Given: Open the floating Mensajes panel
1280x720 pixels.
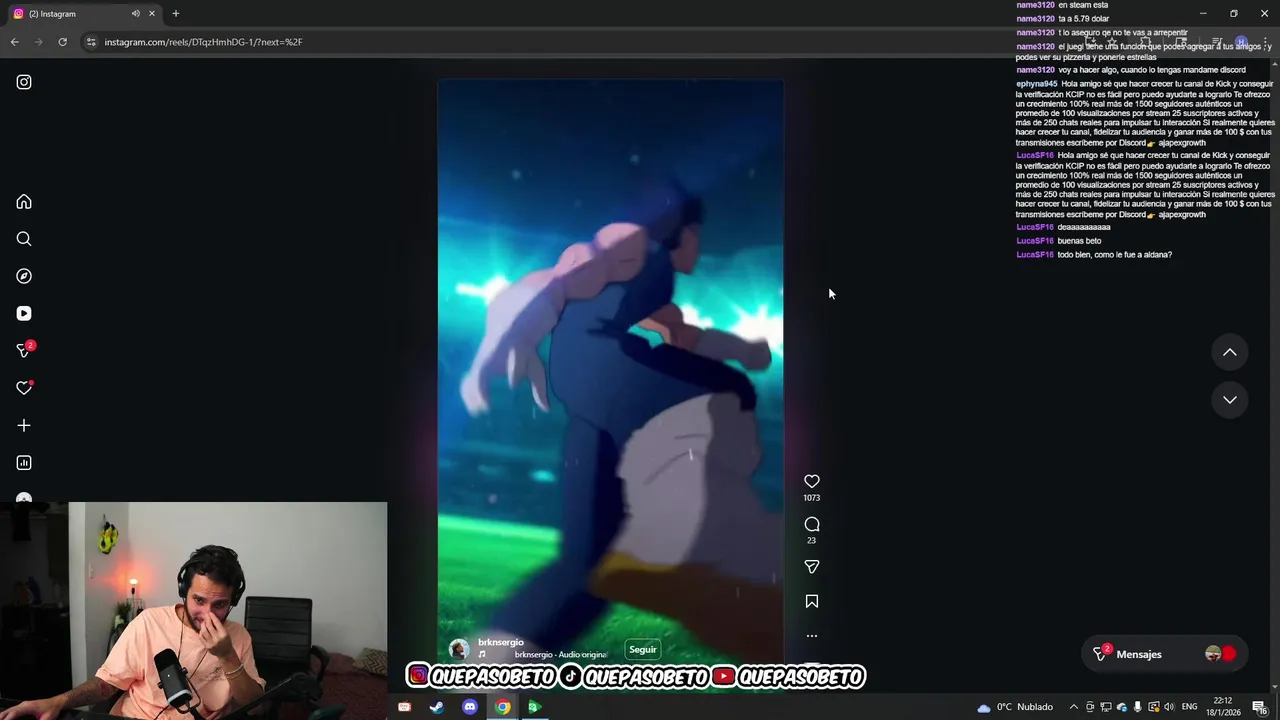Looking at the screenshot, I should pos(1165,654).
